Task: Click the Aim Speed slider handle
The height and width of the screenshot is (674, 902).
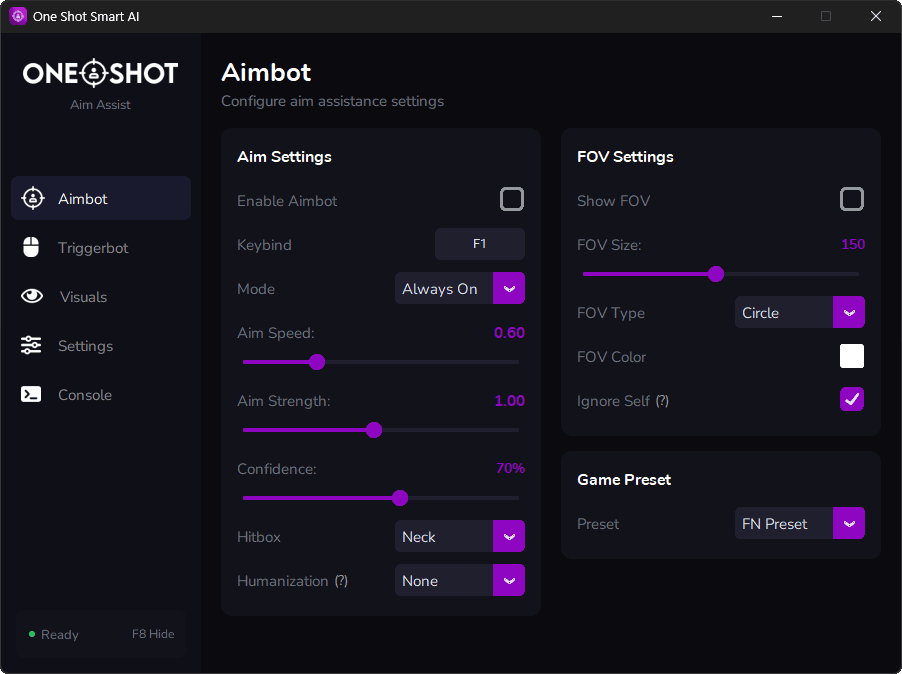Action: pyautogui.click(x=317, y=362)
